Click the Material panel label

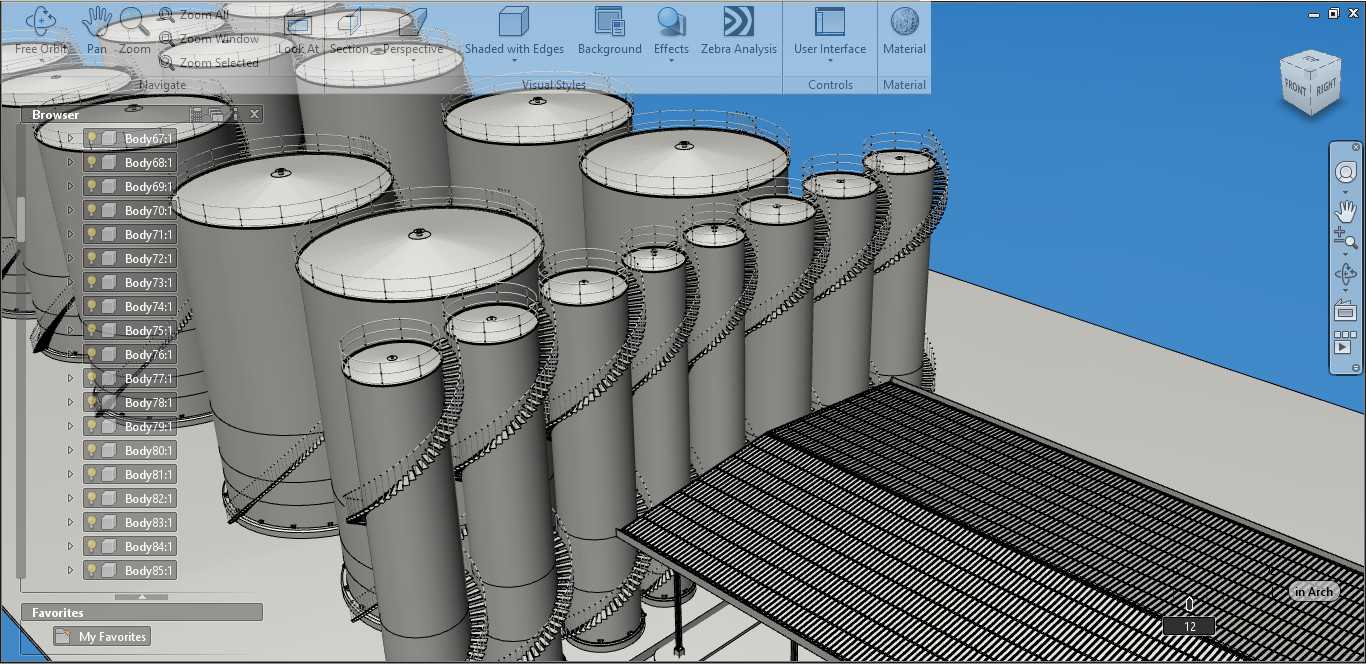tap(904, 85)
